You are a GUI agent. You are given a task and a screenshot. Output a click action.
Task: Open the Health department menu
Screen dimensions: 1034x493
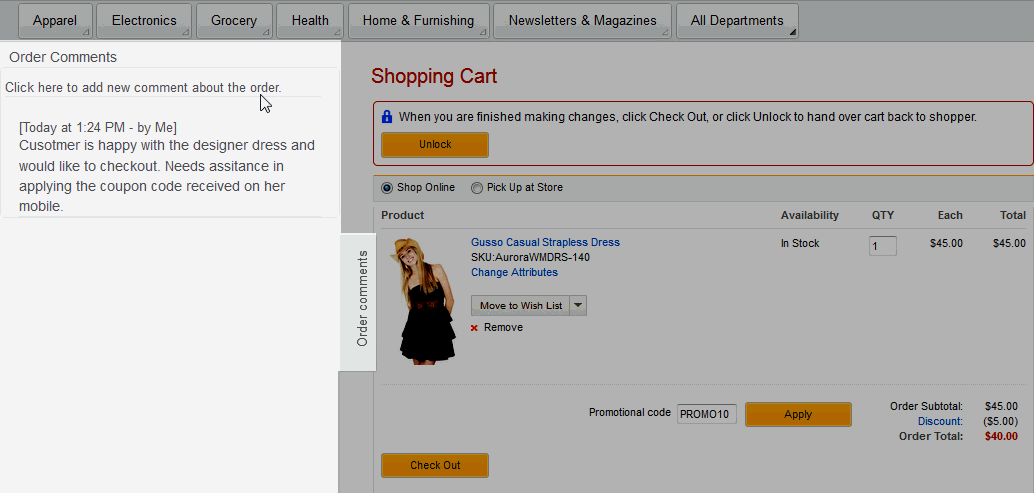(310, 21)
